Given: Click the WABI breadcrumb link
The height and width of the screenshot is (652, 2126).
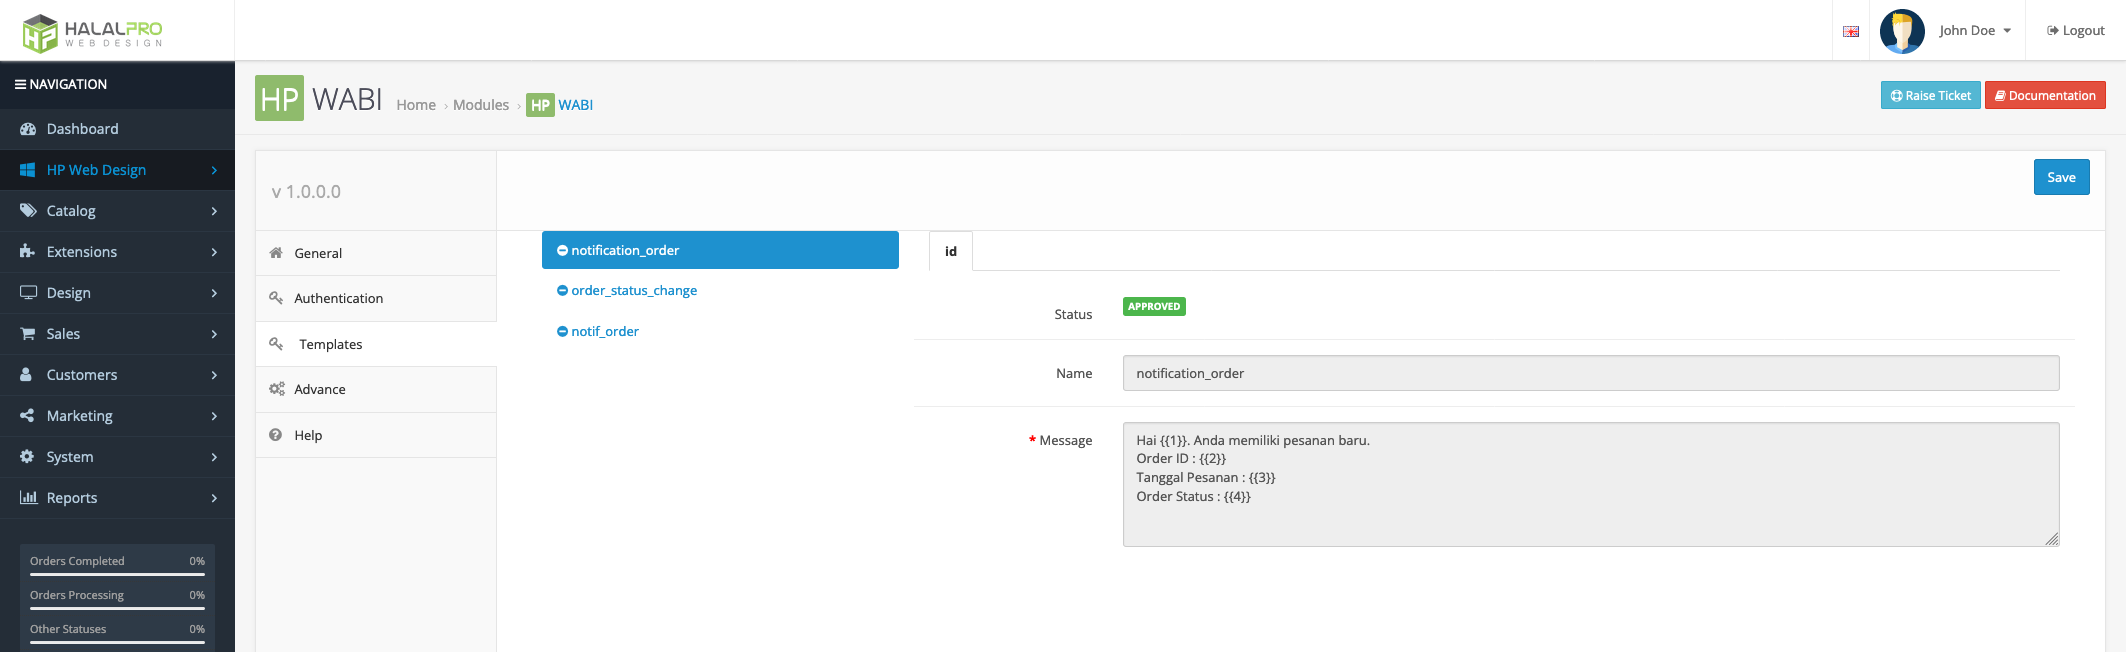Looking at the screenshot, I should 576,105.
